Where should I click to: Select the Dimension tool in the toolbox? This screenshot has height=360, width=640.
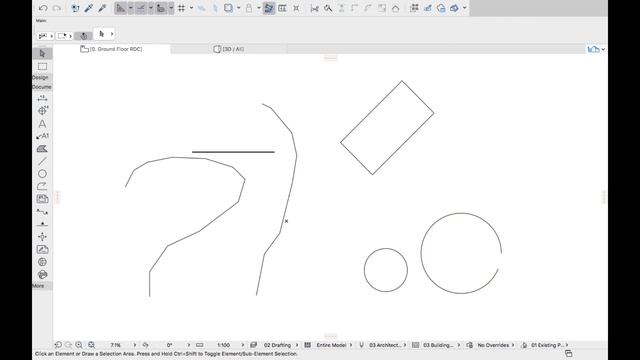pos(42,98)
